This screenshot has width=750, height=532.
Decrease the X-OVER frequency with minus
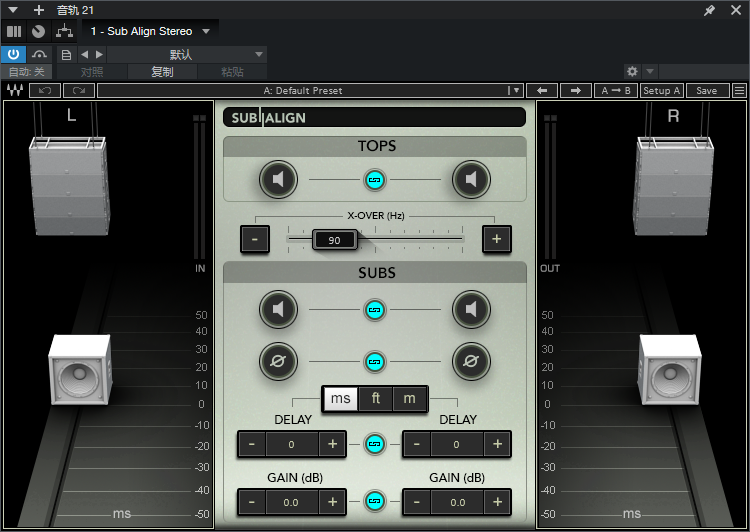click(255, 239)
